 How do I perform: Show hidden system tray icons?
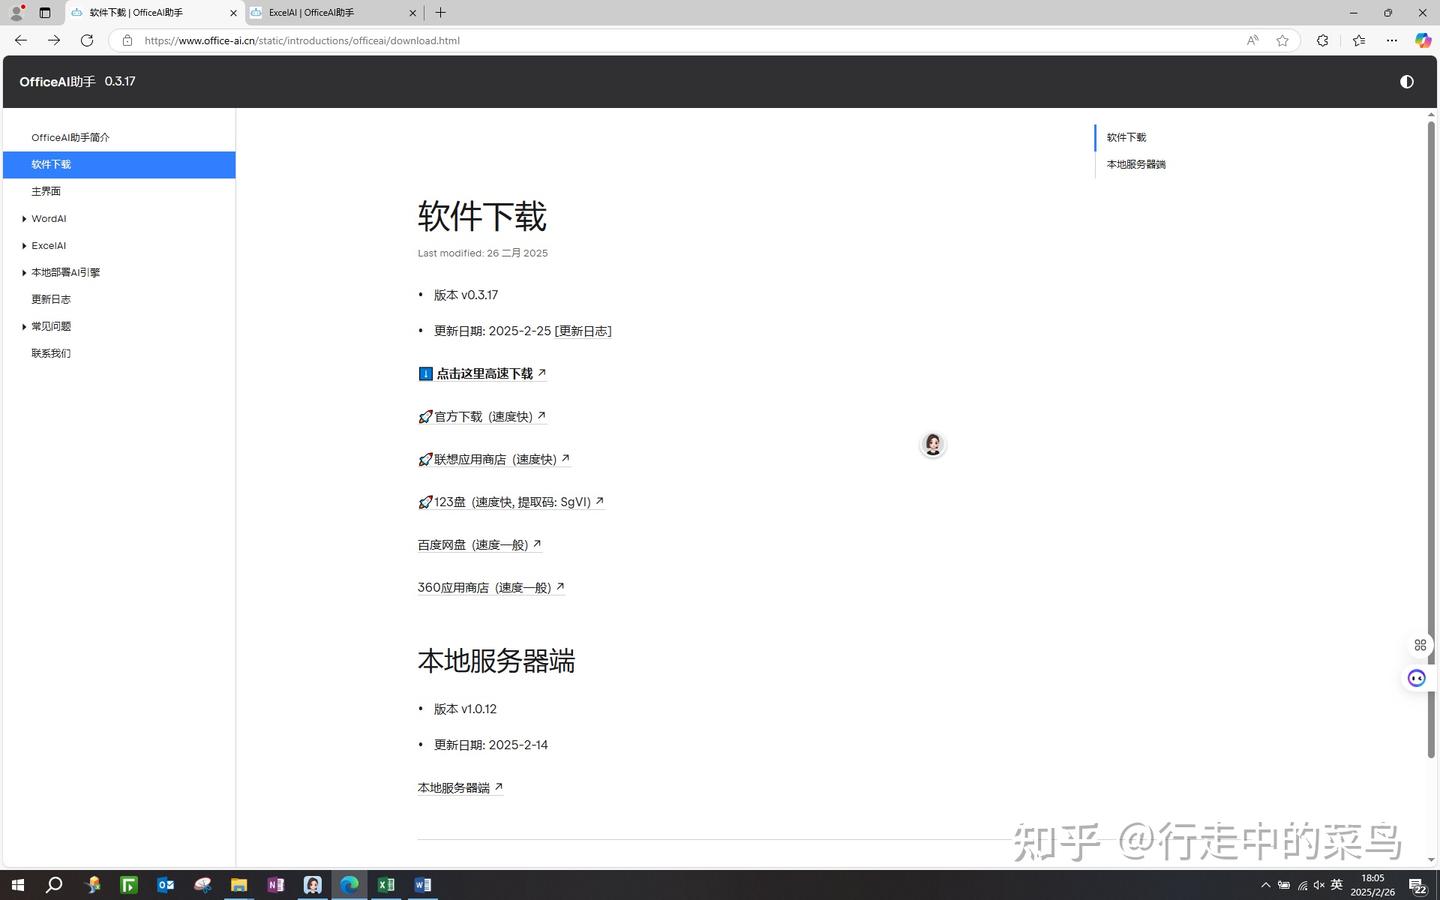[1265, 885]
